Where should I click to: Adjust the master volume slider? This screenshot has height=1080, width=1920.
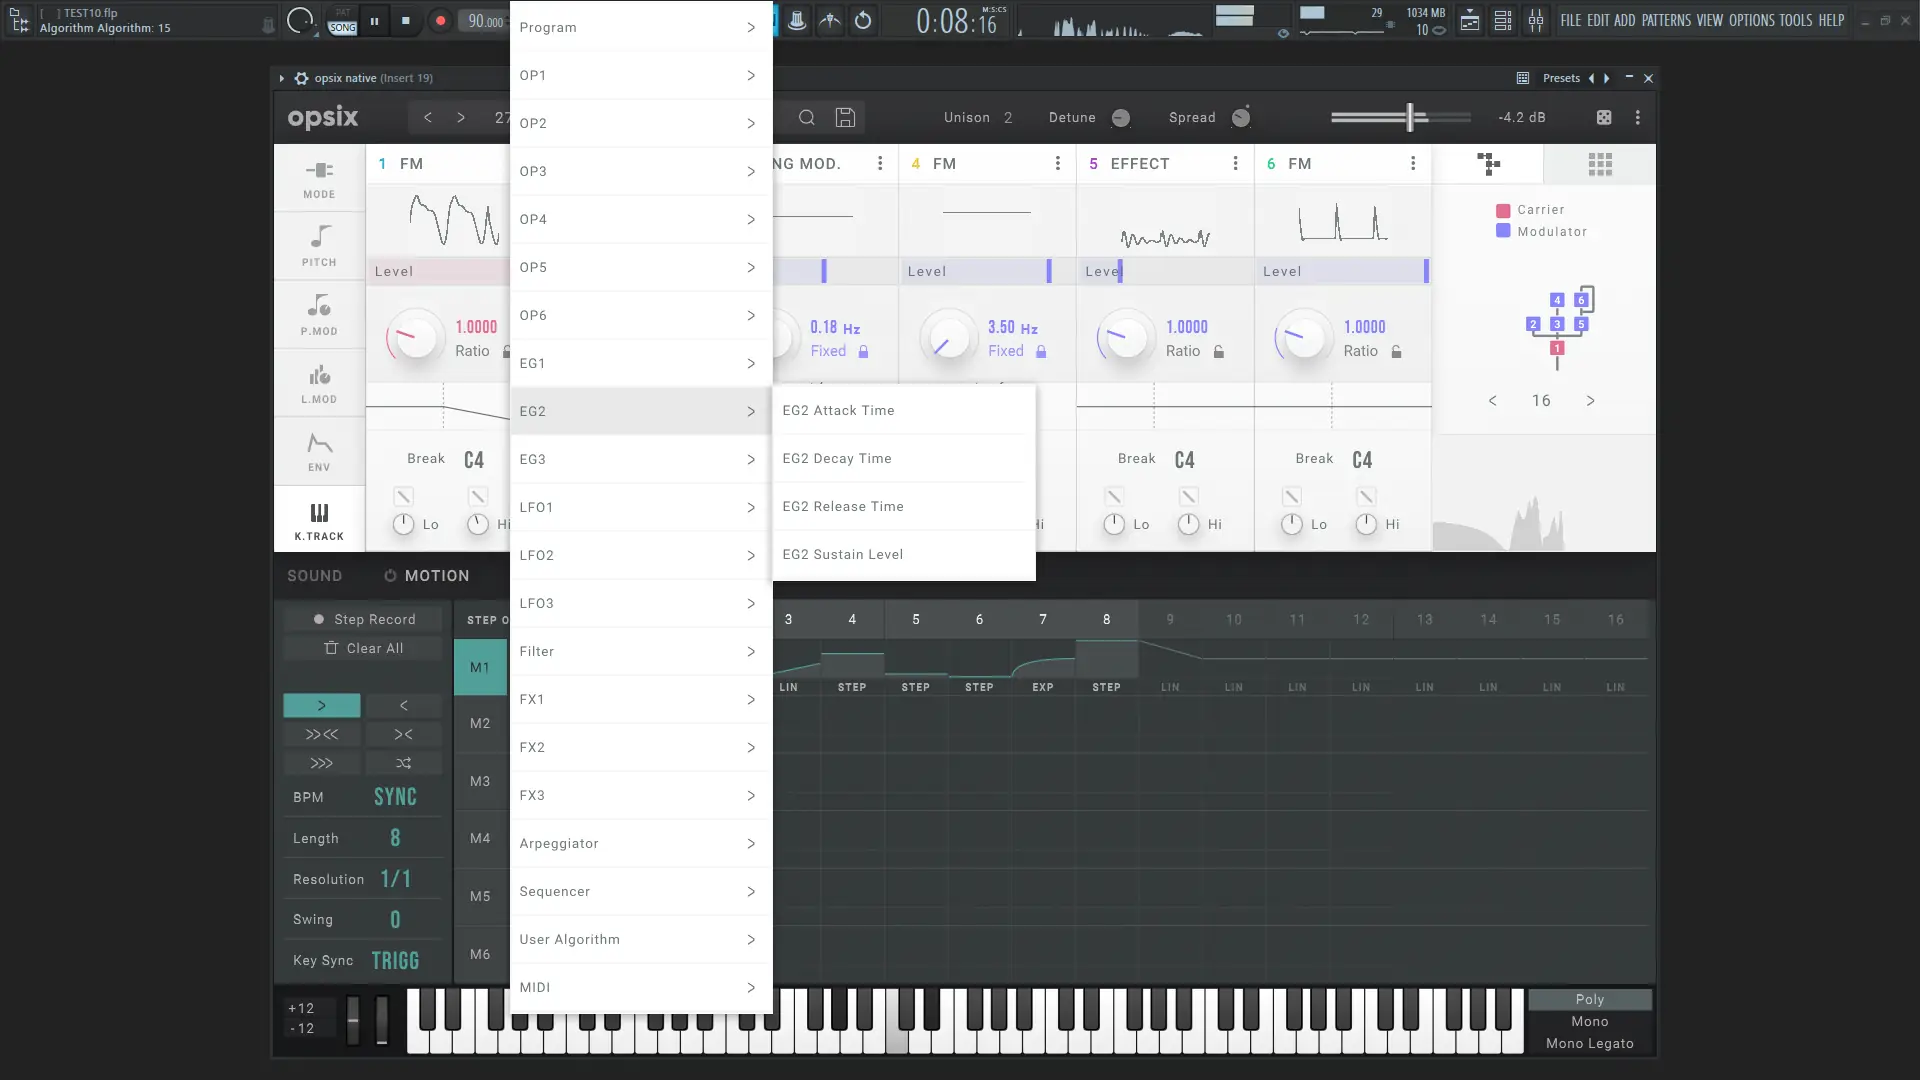click(x=1410, y=118)
